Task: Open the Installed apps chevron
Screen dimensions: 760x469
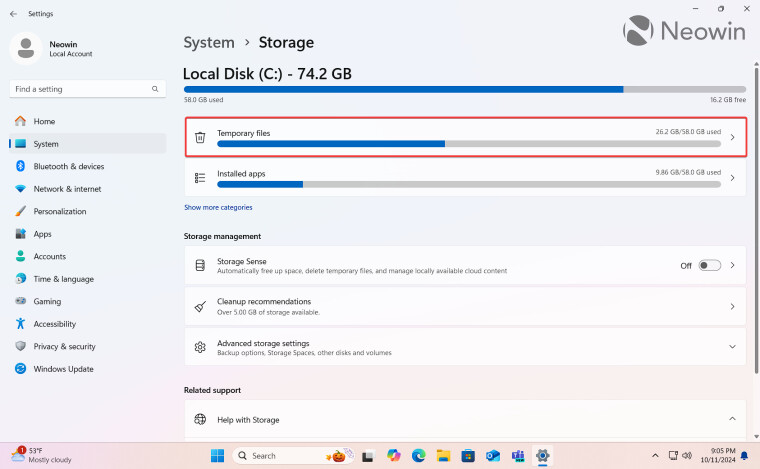Action: click(x=732, y=178)
